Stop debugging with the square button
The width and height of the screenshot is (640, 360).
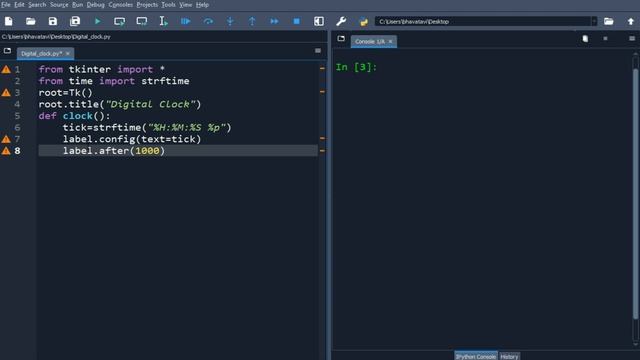coord(297,21)
